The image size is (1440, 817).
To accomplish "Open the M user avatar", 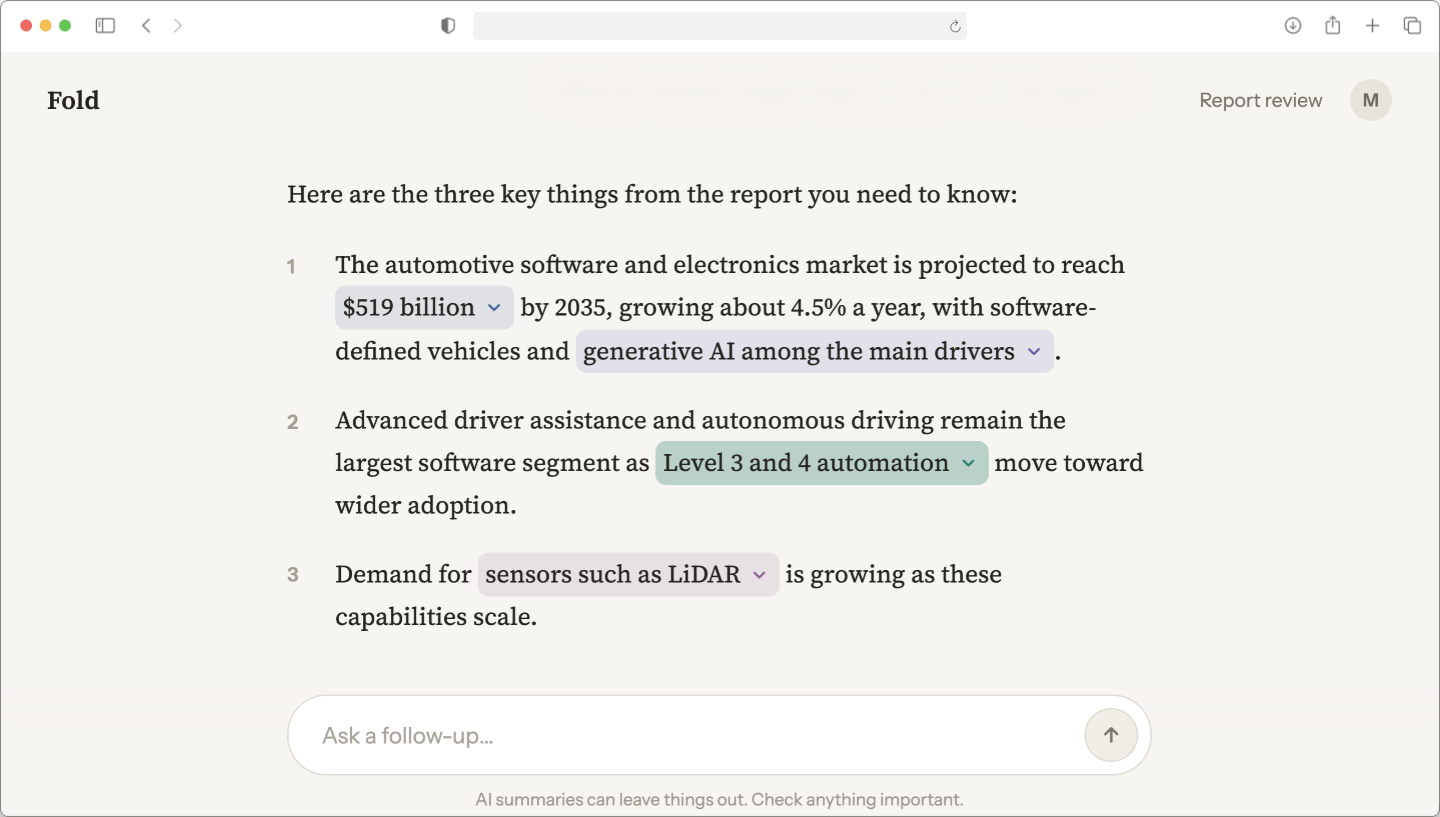I will pos(1371,100).
